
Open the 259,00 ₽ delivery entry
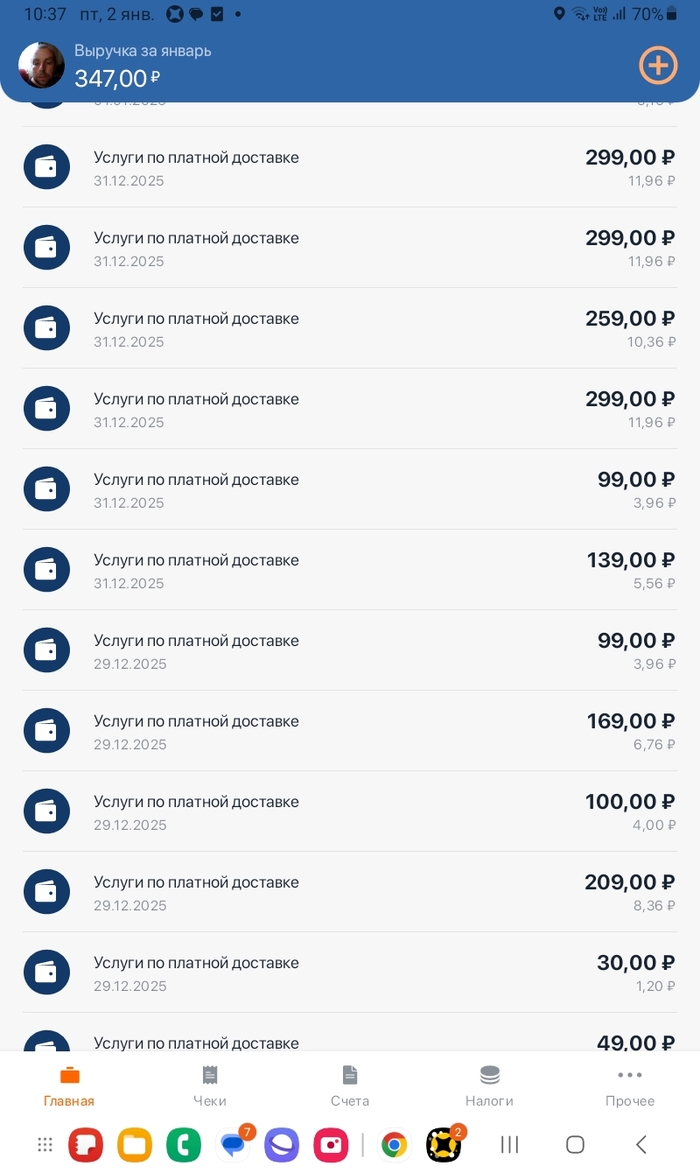click(x=350, y=329)
